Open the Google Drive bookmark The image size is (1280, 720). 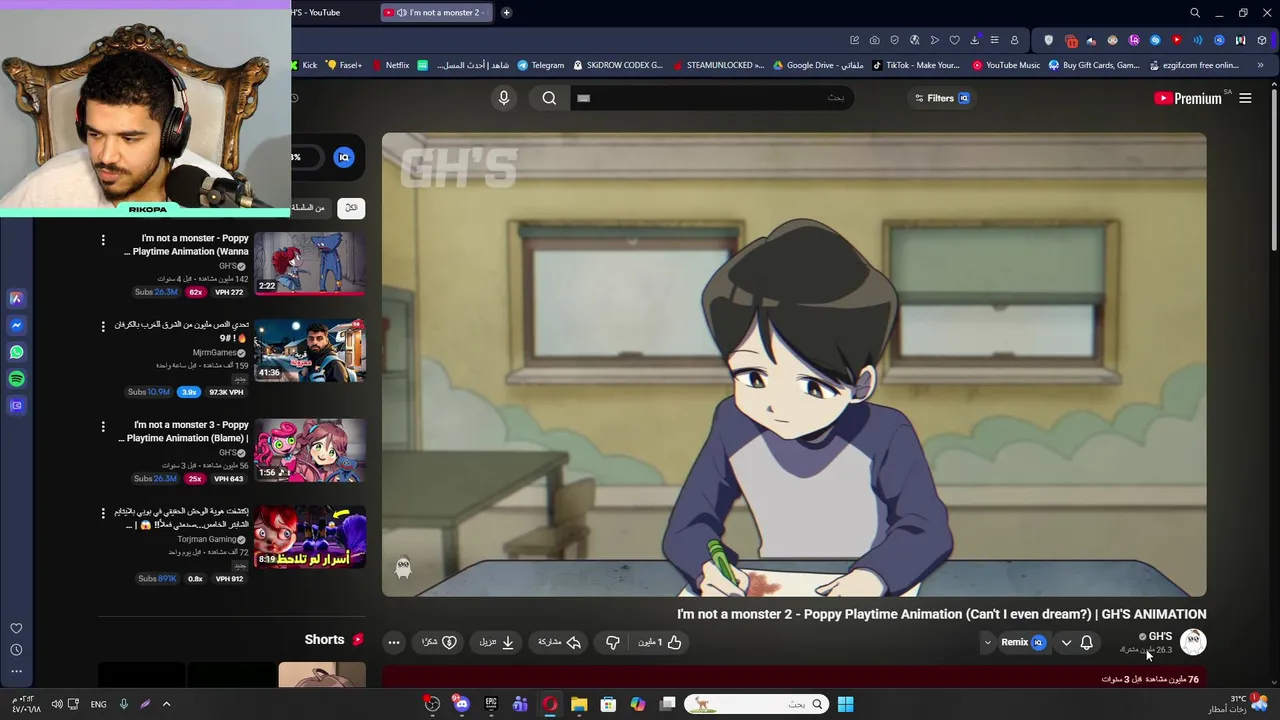(818, 65)
